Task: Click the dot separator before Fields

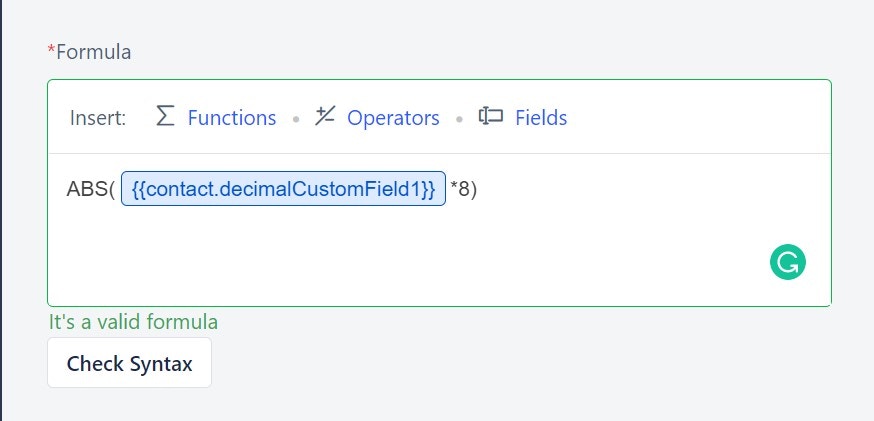Action: tap(459, 119)
